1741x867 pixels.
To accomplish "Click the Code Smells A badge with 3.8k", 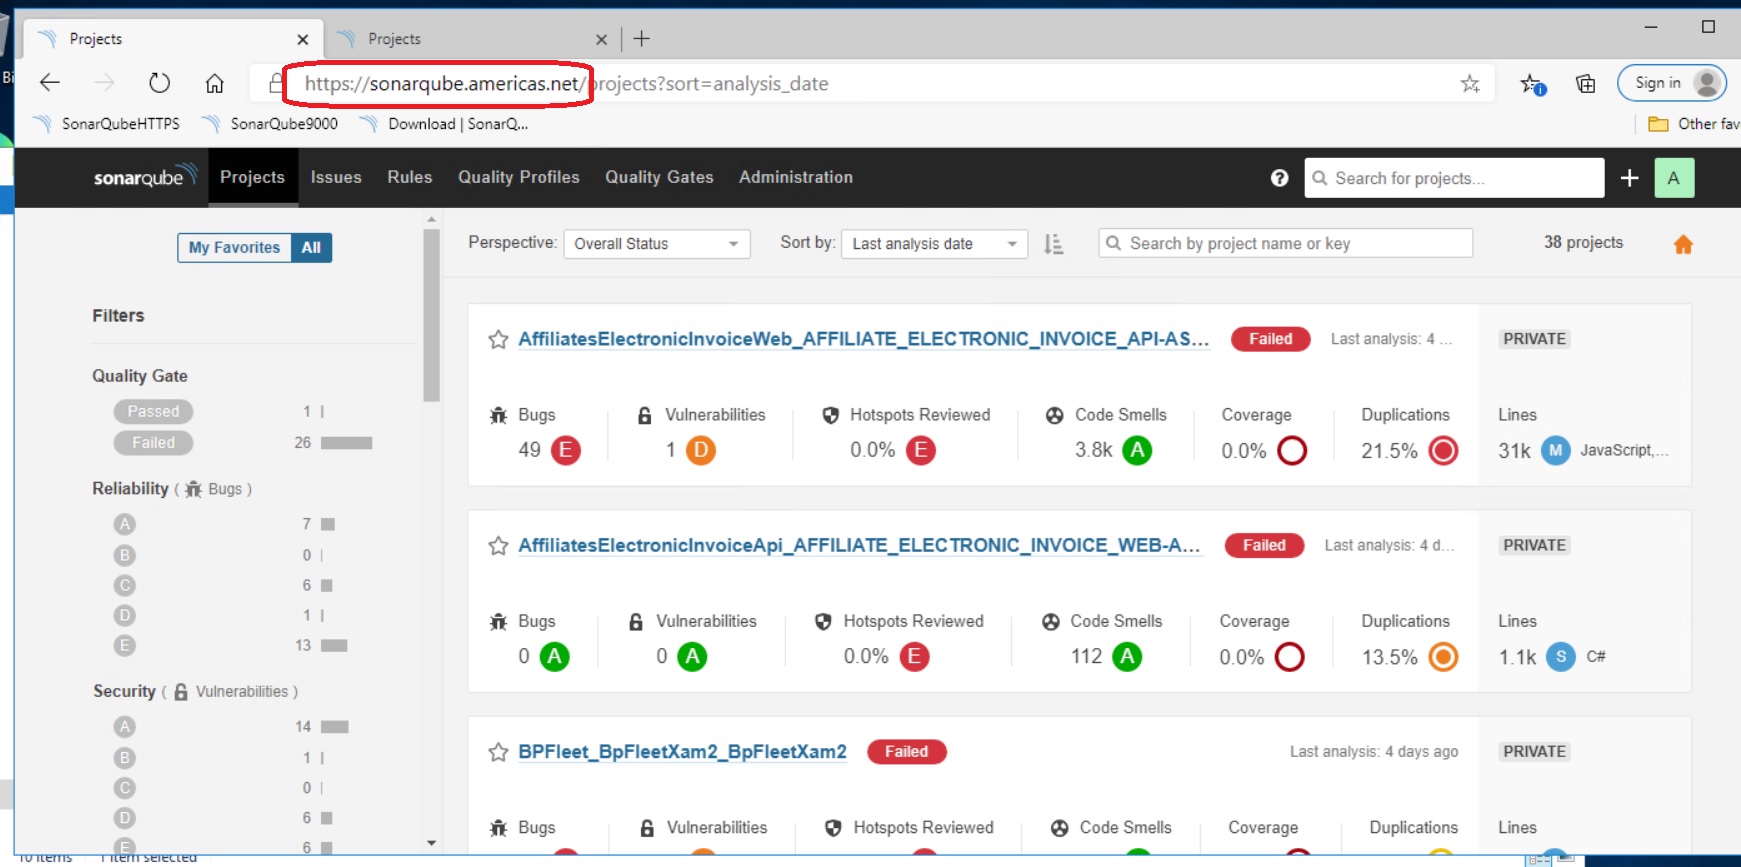I will coord(1137,450).
